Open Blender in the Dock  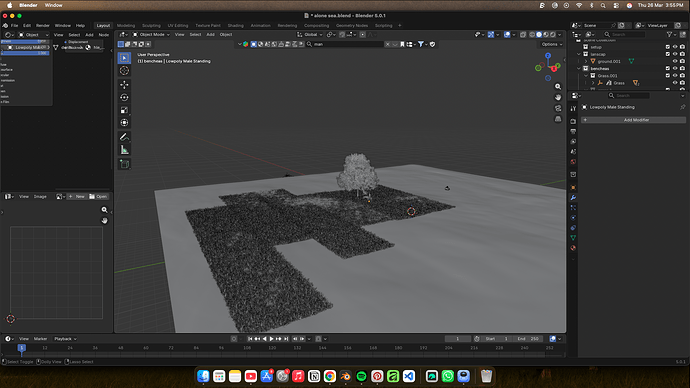[x=345, y=376]
